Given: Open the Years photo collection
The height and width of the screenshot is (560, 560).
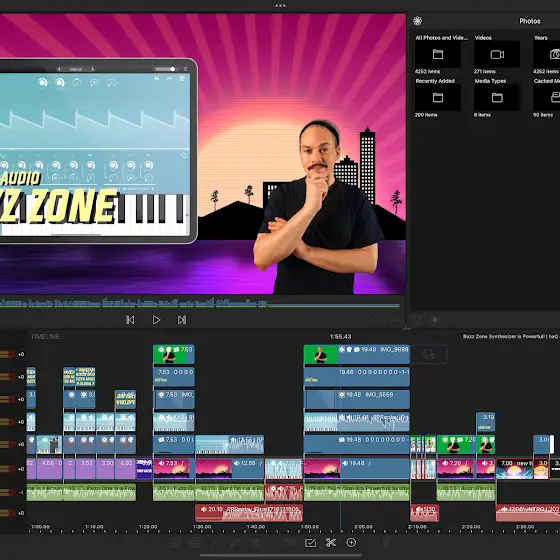Looking at the screenshot, I should 546,54.
